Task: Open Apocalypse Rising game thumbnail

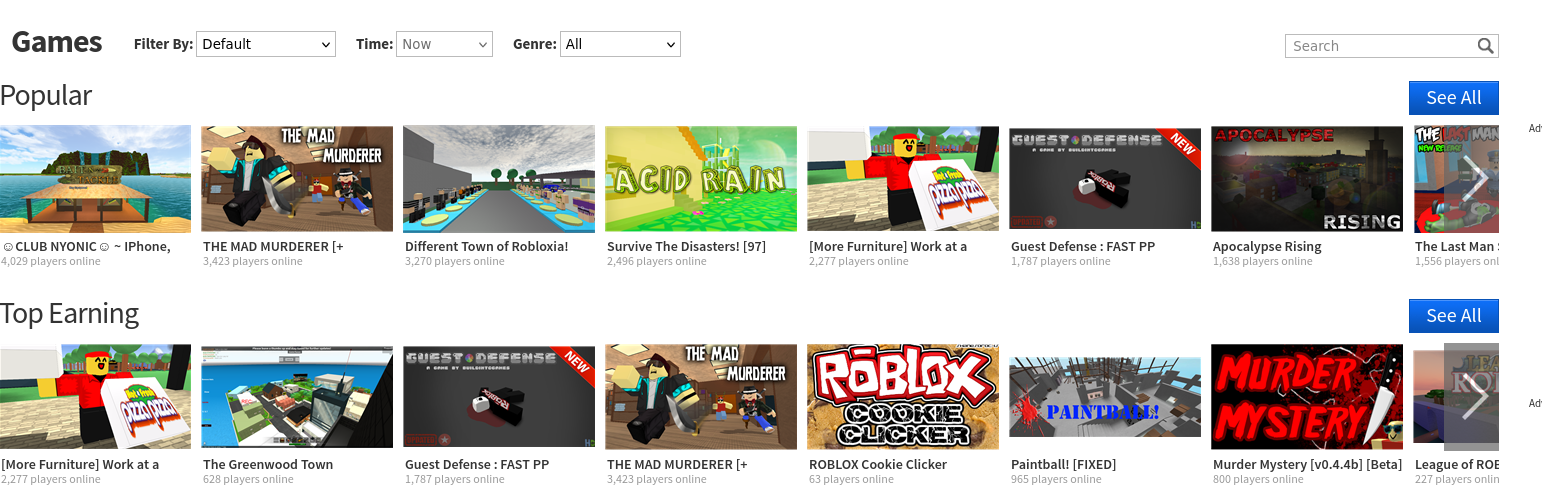Action: coord(1307,178)
